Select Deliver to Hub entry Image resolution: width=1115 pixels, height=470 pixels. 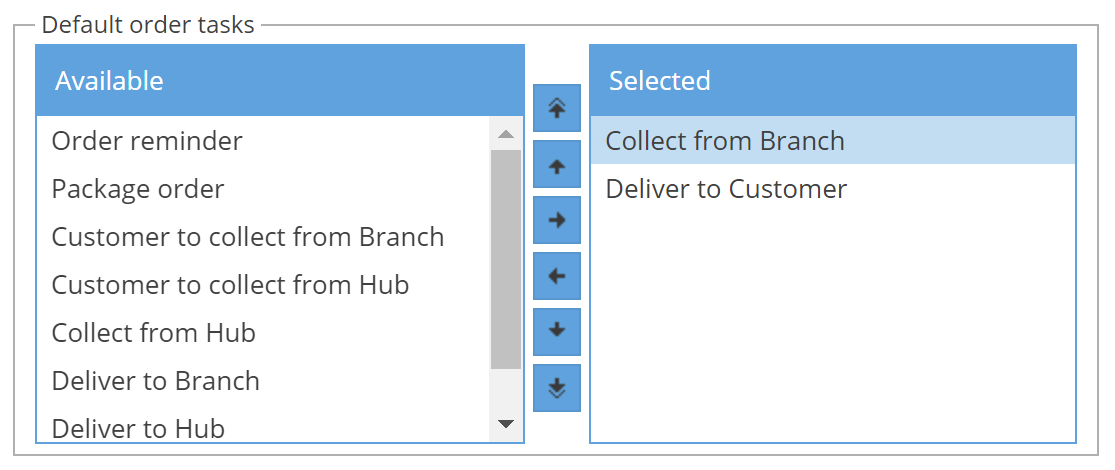click(138, 428)
